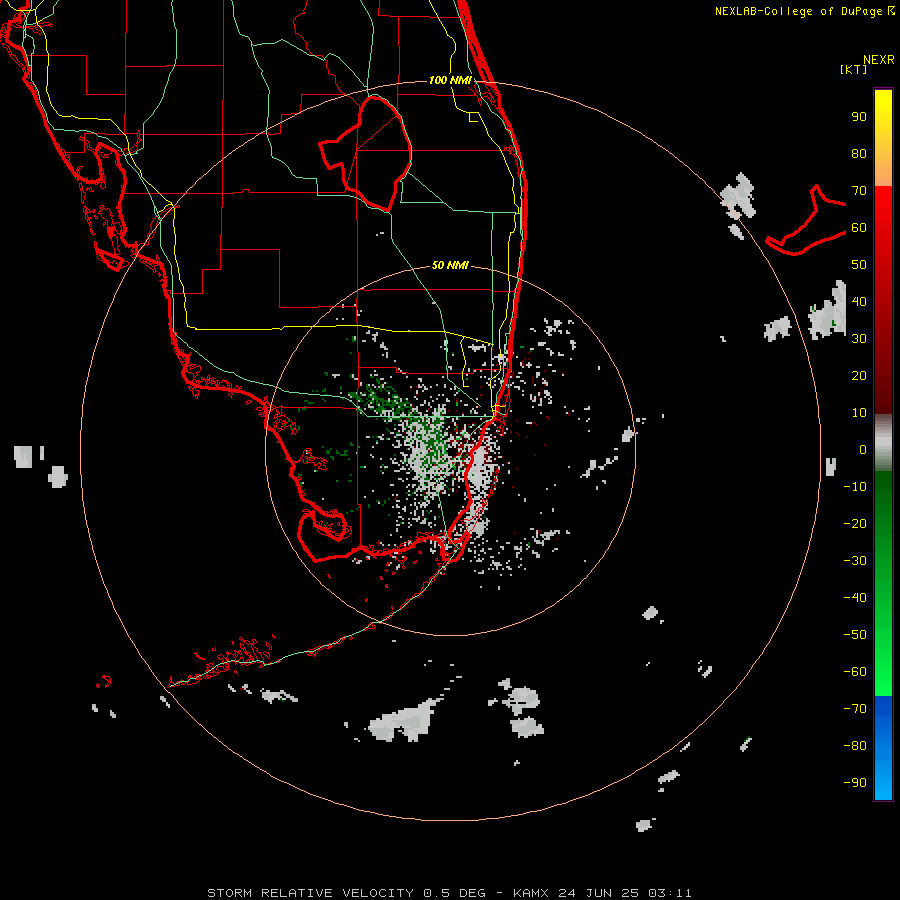This screenshot has width=900, height=900.
Task: Click the positive 30 value on velocity scale
Action: coord(859,339)
